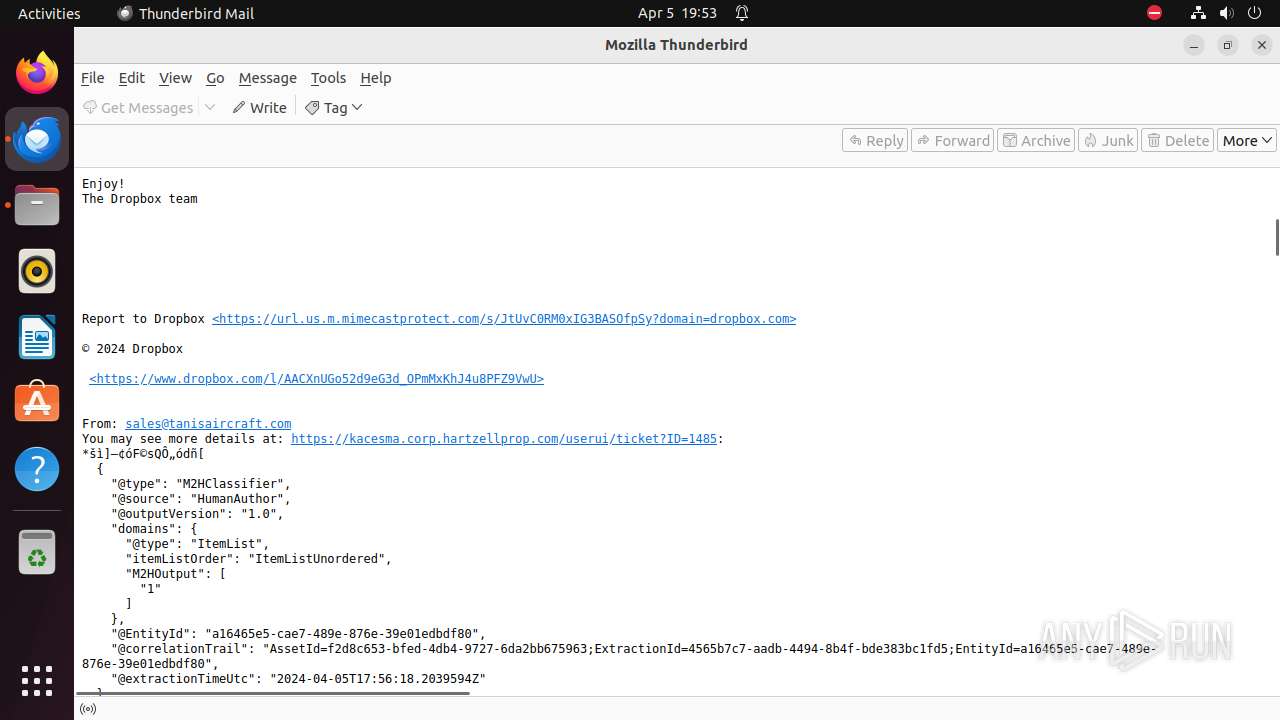The height and width of the screenshot is (720, 1280).
Task: Click the Reply button
Action: coord(875,140)
